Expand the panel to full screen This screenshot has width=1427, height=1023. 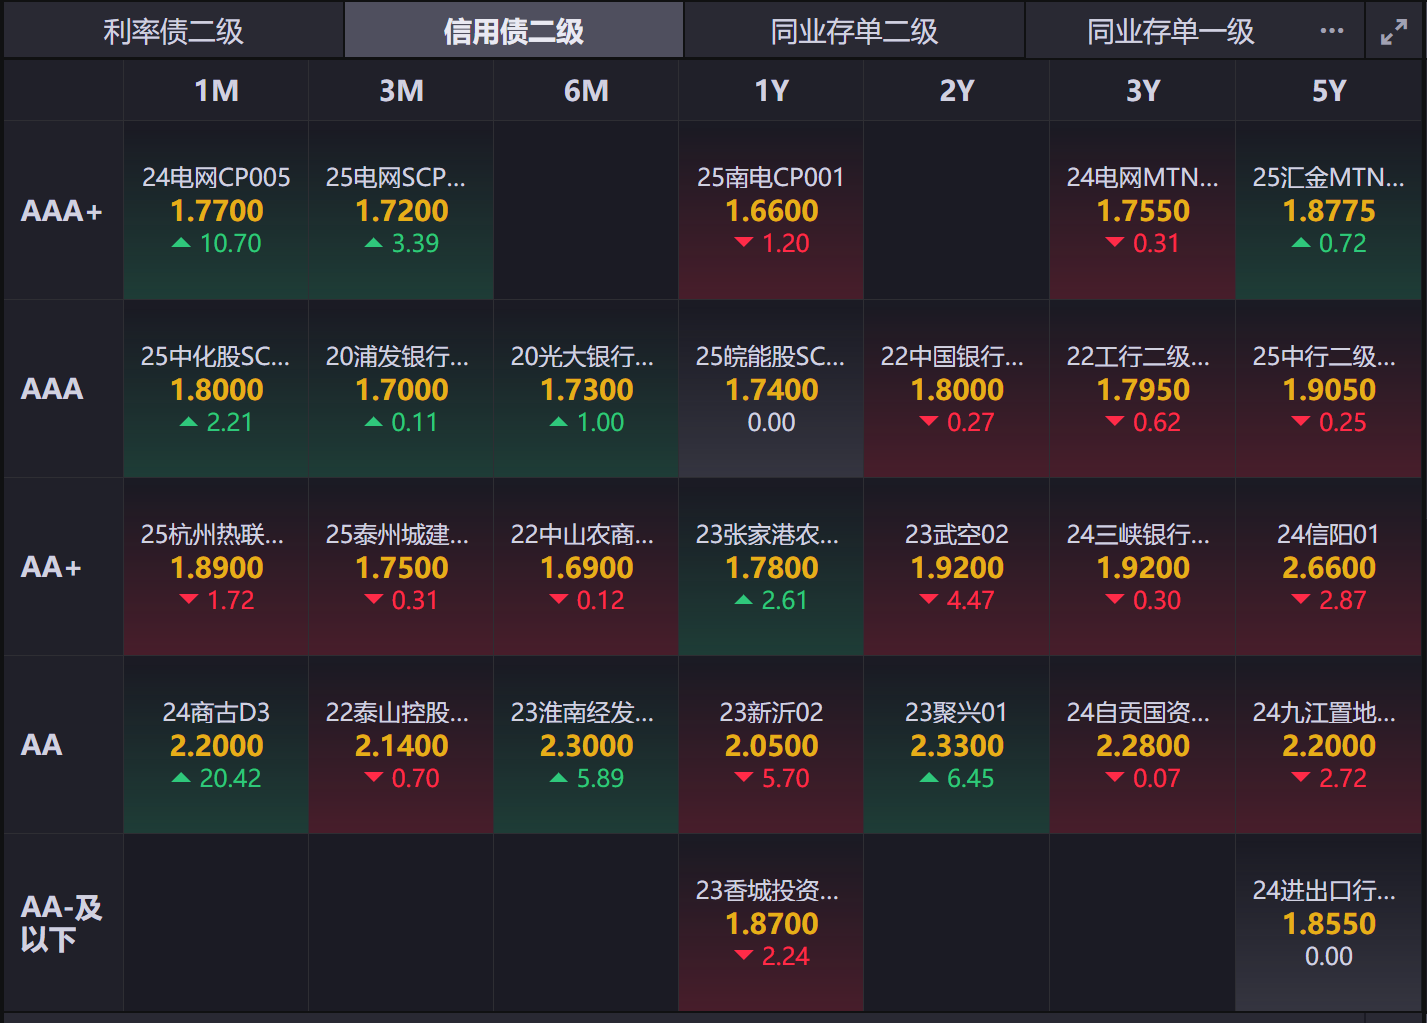tap(1394, 32)
